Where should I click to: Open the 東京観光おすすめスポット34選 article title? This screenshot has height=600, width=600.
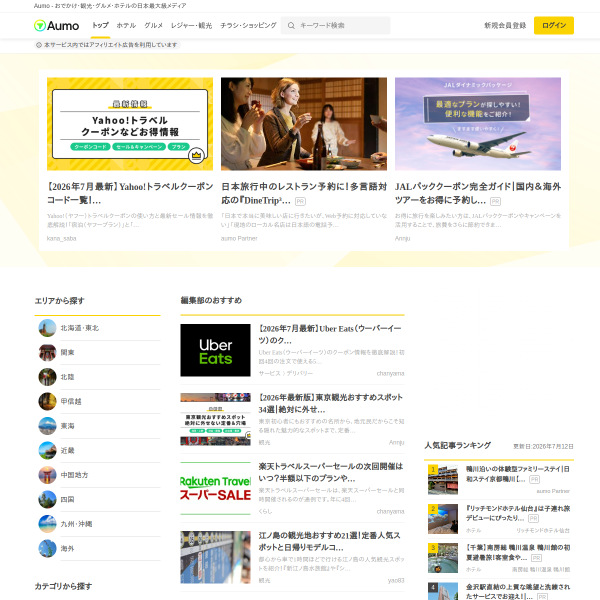tap(331, 403)
